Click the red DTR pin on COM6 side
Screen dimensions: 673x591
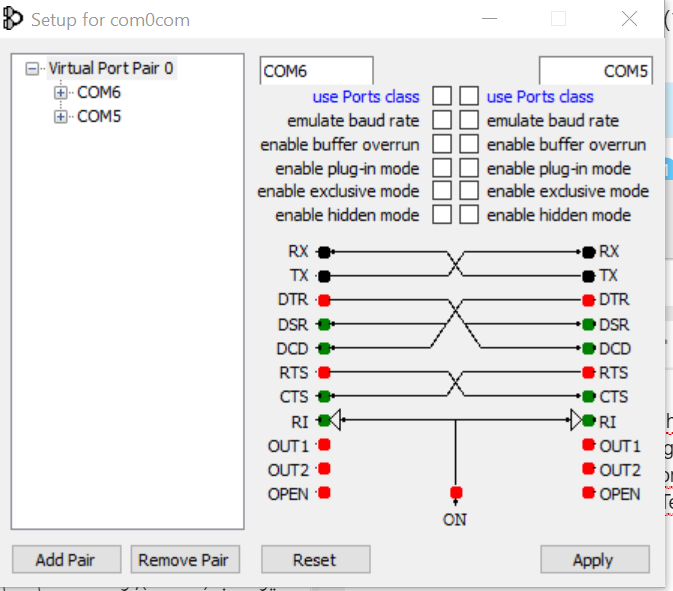(x=324, y=300)
